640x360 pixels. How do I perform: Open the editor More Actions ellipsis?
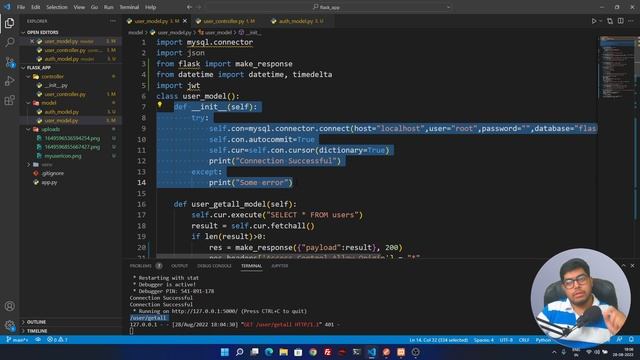click(x=631, y=21)
